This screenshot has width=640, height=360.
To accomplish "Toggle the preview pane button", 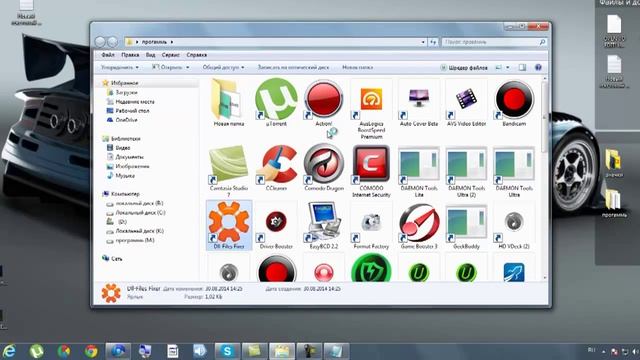I will pos(522,67).
